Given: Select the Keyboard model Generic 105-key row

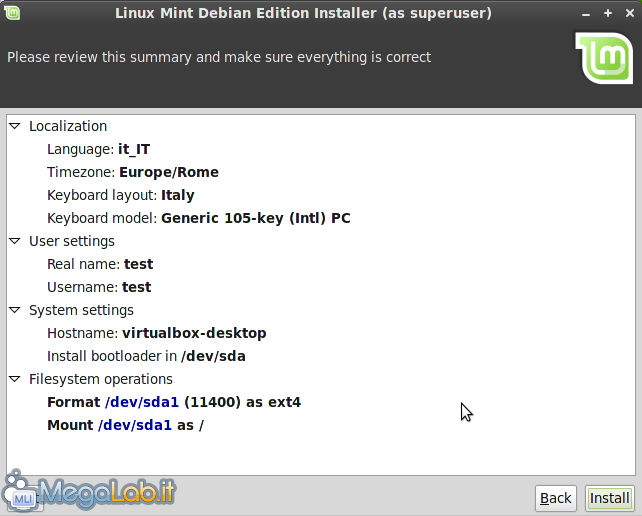Looking at the screenshot, I should (198, 218).
